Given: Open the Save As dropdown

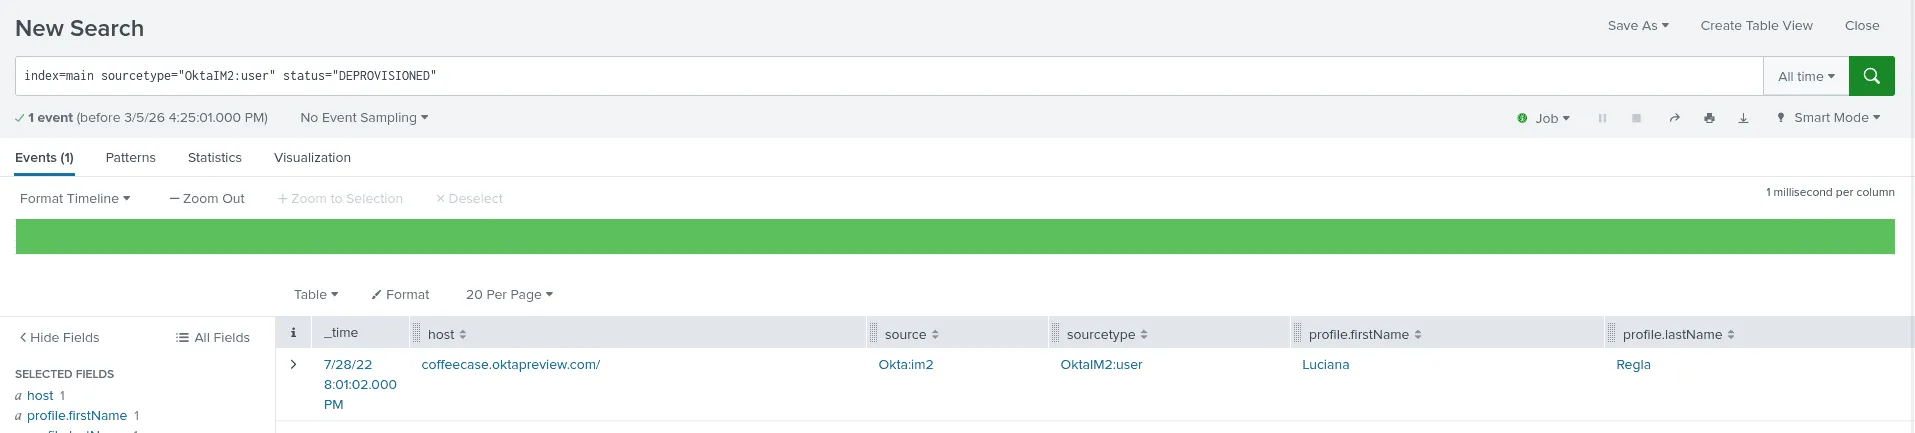Looking at the screenshot, I should click(x=1638, y=26).
